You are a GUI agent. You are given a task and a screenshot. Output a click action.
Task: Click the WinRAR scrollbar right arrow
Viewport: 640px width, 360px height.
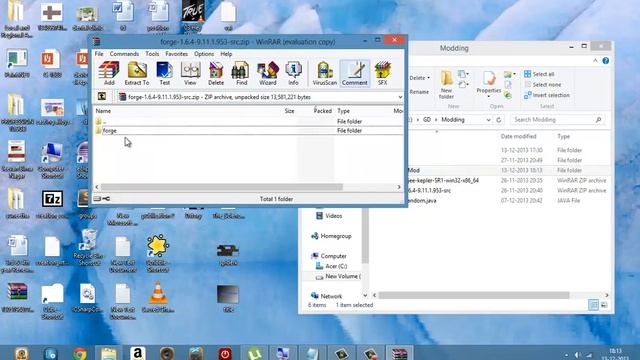pos(399,187)
